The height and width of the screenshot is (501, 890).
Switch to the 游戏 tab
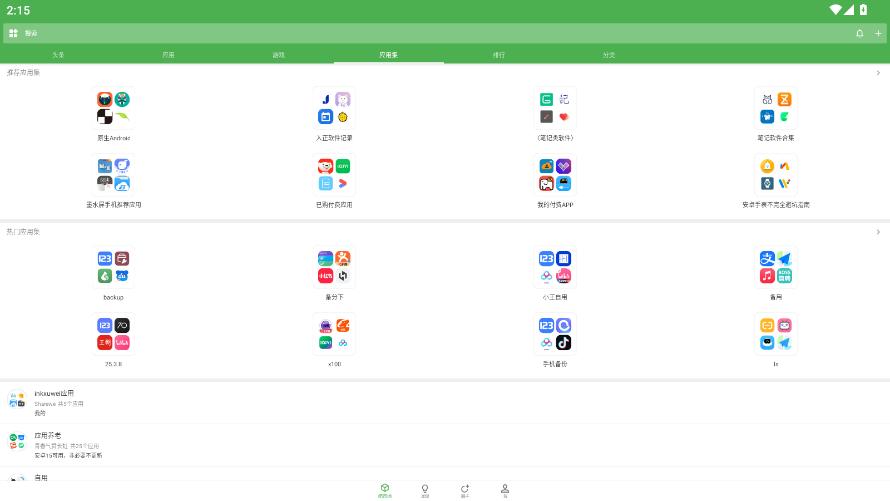(x=279, y=55)
